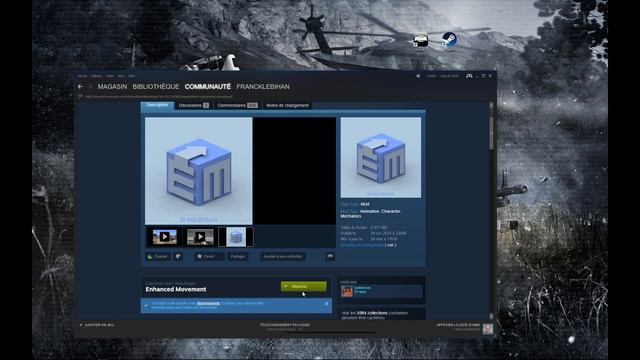Screen dimensions: 640x360
Task: Select the EM cube image thumbnail
Action: tap(236, 237)
